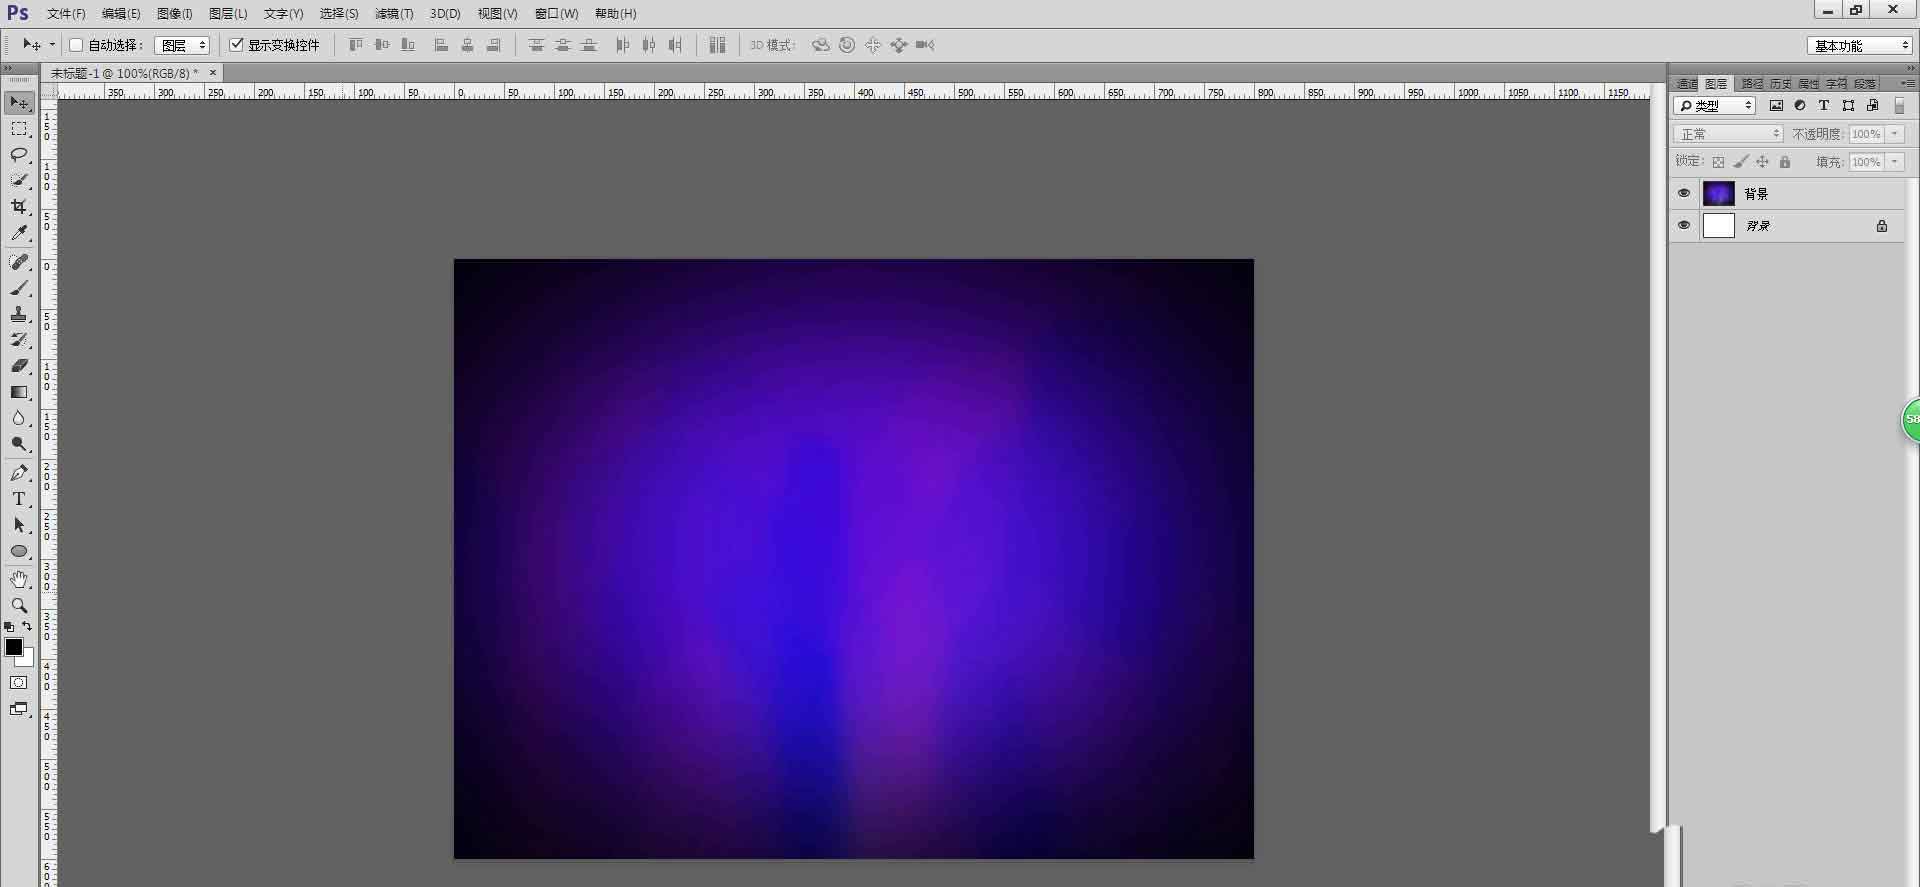Select the Gradient tool
The image size is (1920, 887).
click(19, 392)
